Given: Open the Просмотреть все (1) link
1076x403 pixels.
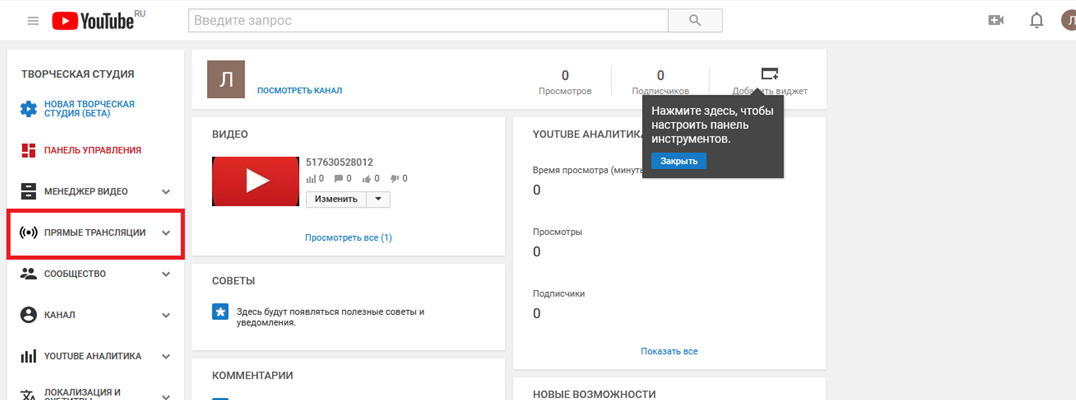Looking at the screenshot, I should pyautogui.click(x=349, y=238).
